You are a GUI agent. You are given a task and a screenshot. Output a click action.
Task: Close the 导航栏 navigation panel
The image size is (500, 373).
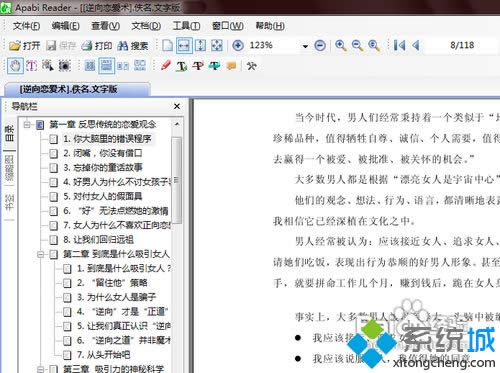[177, 106]
